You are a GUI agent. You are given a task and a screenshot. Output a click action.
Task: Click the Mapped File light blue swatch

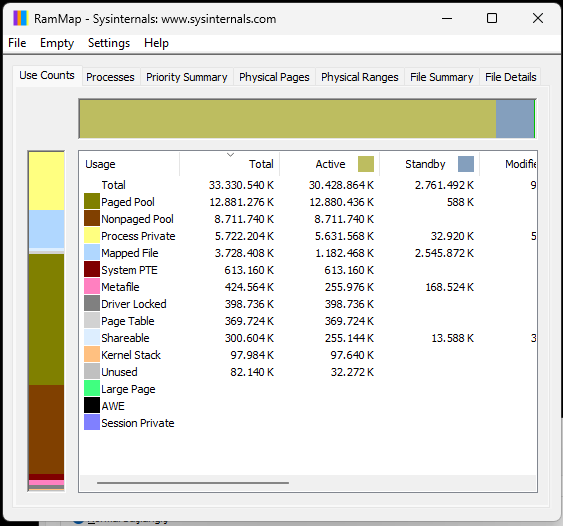pos(92,252)
